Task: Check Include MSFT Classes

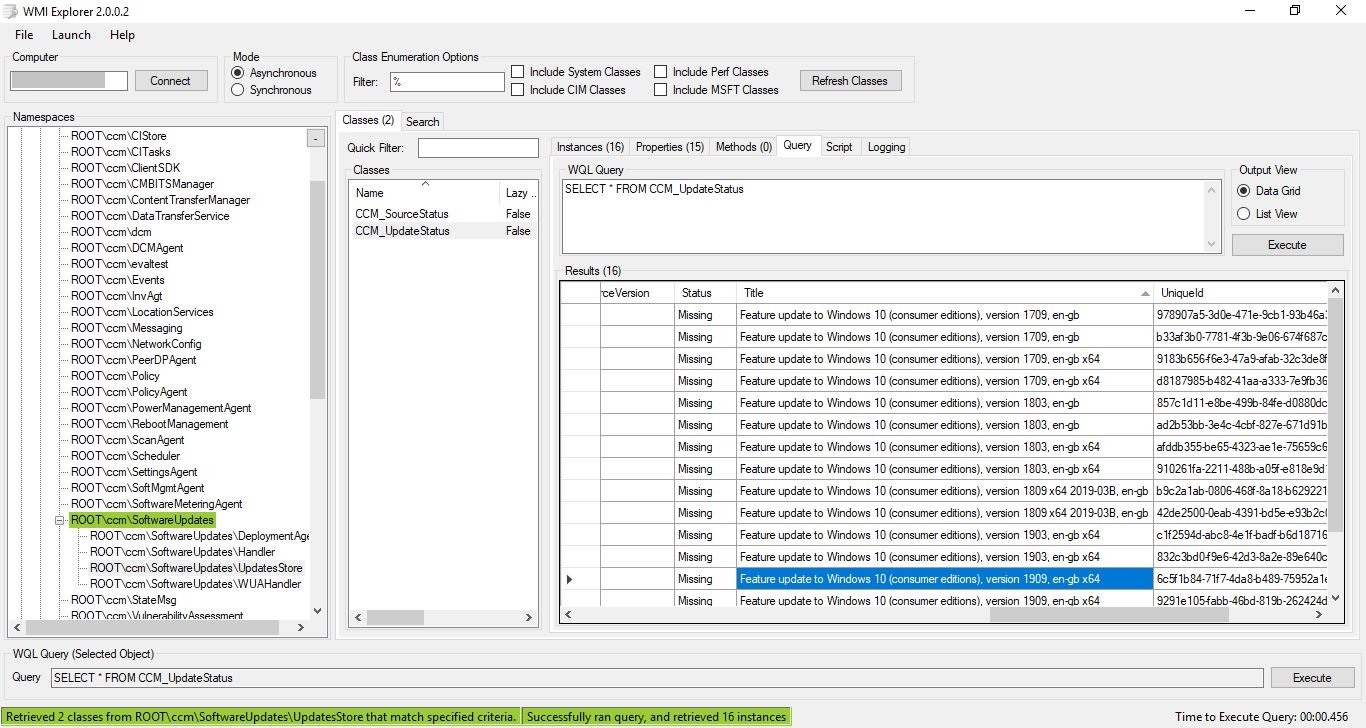Action: pos(660,89)
